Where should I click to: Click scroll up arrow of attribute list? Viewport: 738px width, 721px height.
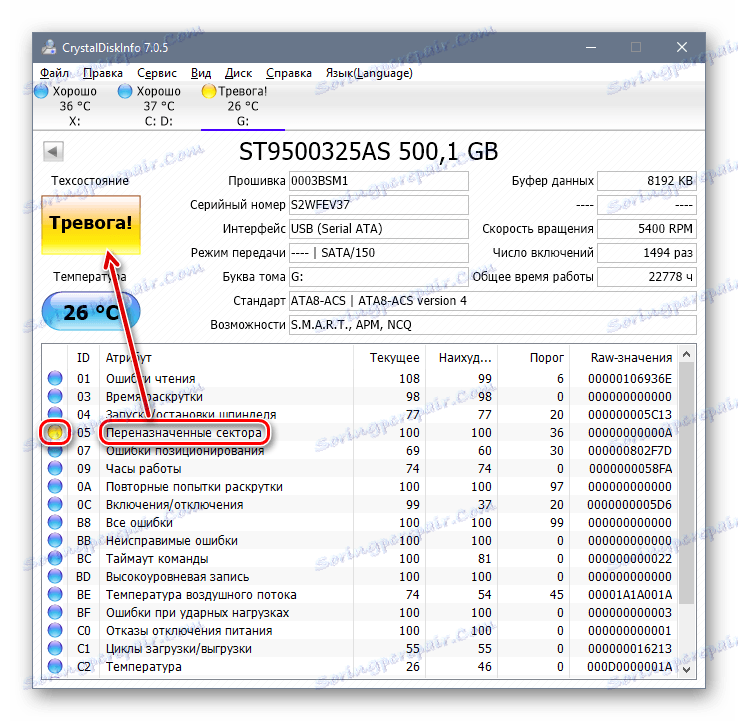[687, 354]
